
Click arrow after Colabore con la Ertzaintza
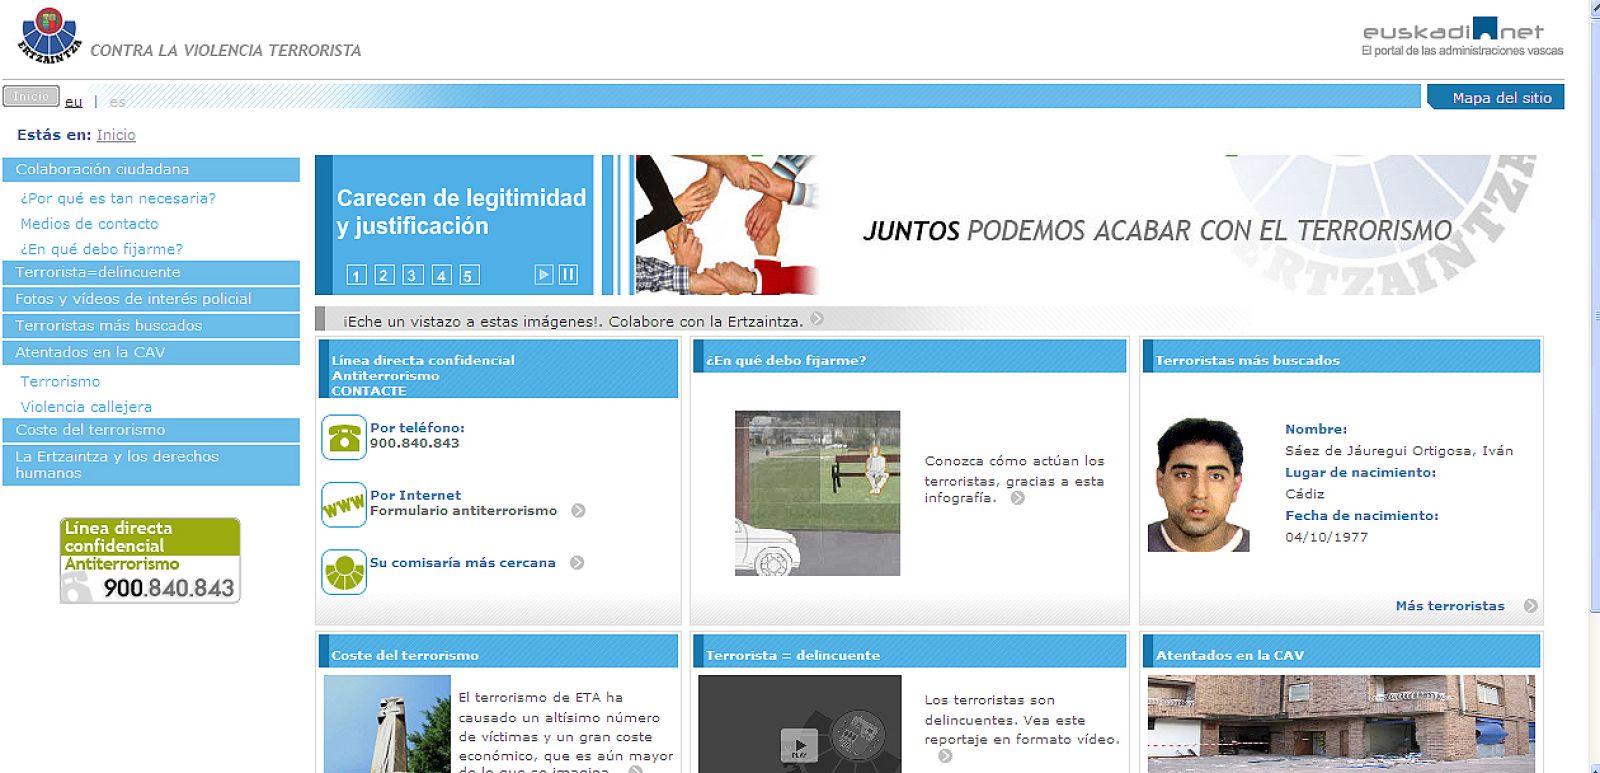coord(817,320)
